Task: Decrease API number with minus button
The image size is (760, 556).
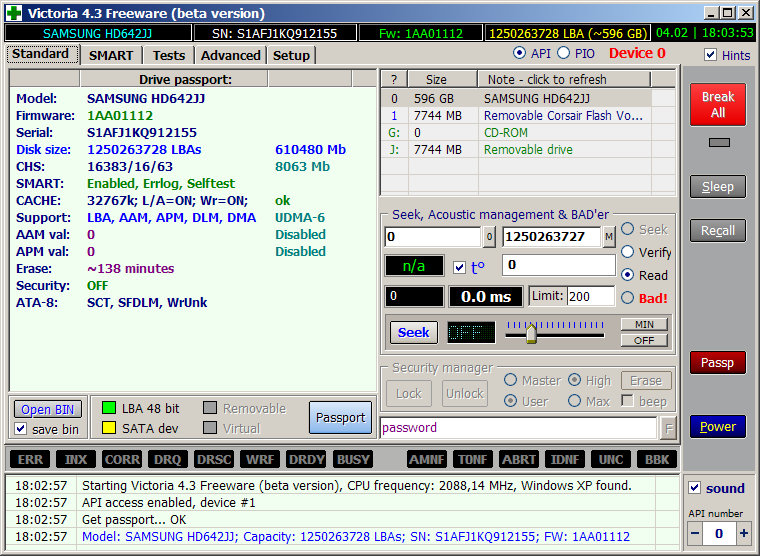Action: [x=695, y=534]
